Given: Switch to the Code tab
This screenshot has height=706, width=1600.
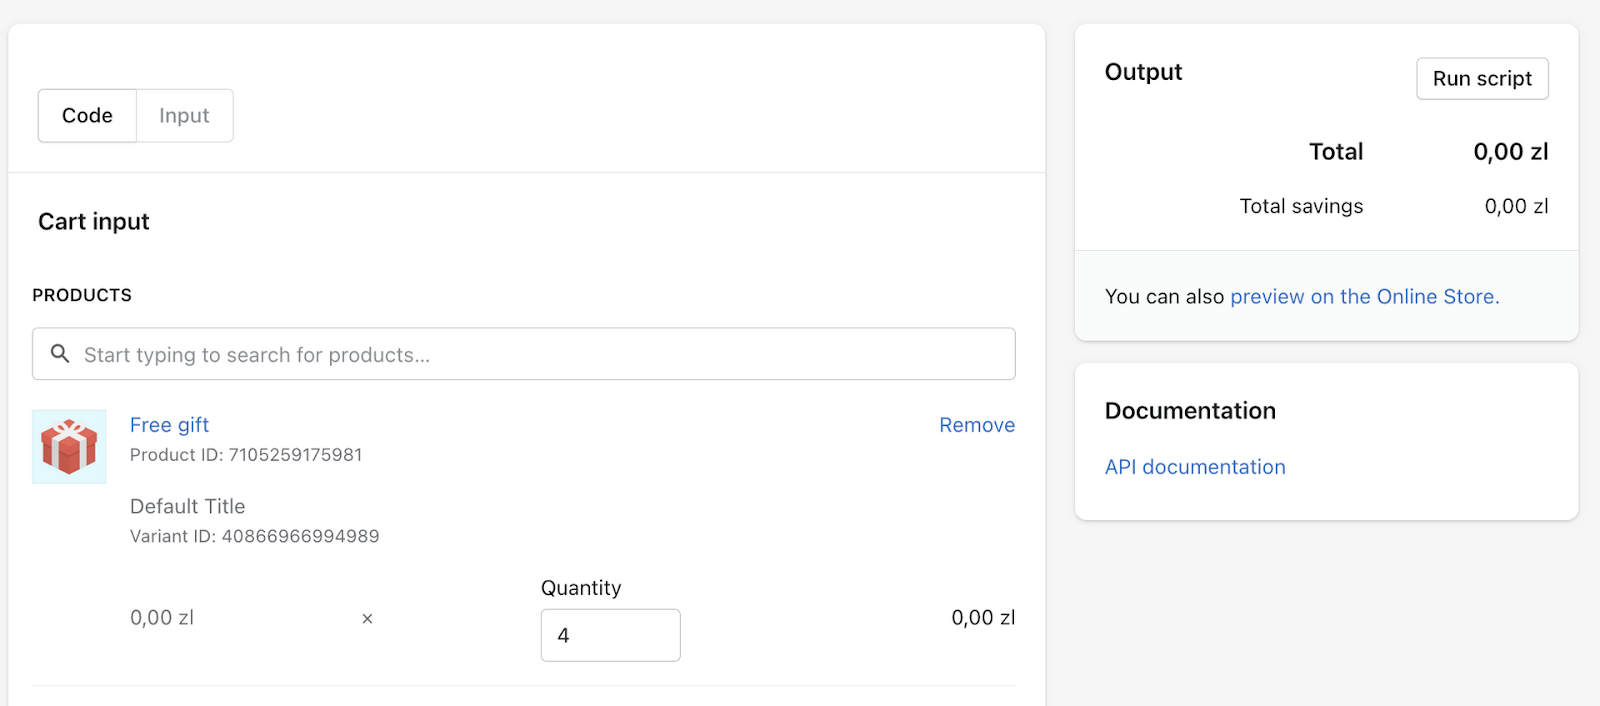Looking at the screenshot, I should pos(87,116).
